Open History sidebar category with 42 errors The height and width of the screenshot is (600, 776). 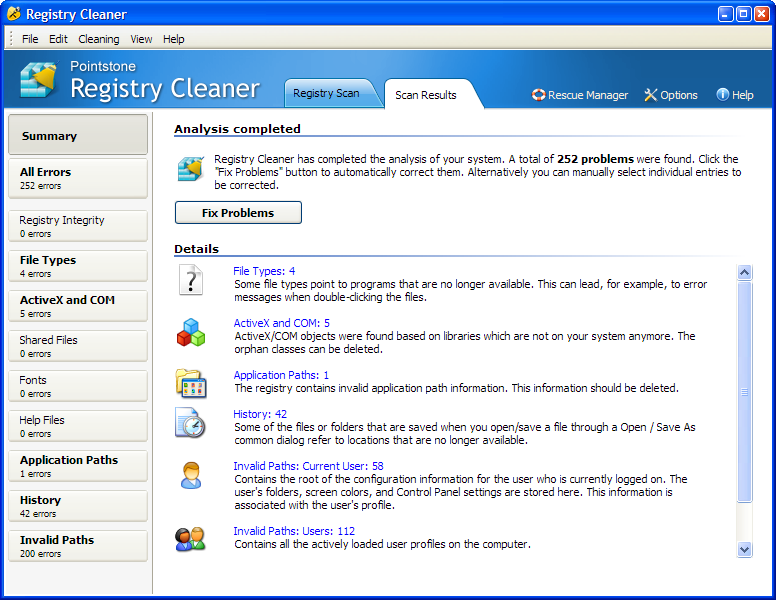click(78, 506)
